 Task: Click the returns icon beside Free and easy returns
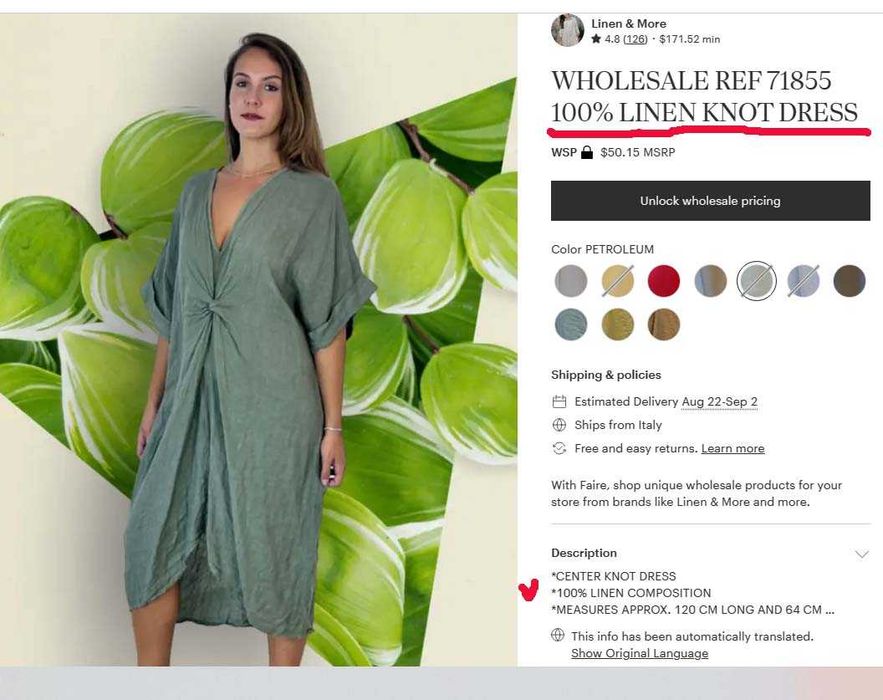[x=559, y=448]
